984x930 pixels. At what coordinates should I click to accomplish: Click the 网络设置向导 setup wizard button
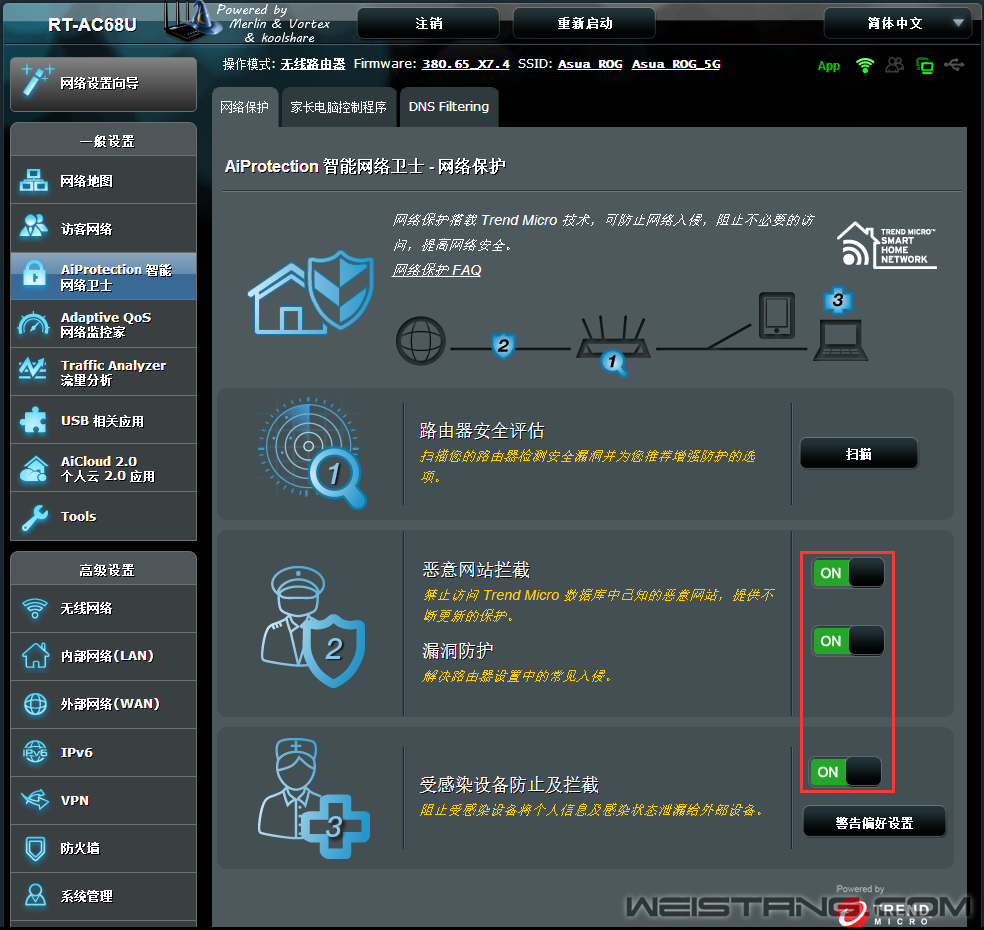click(104, 84)
